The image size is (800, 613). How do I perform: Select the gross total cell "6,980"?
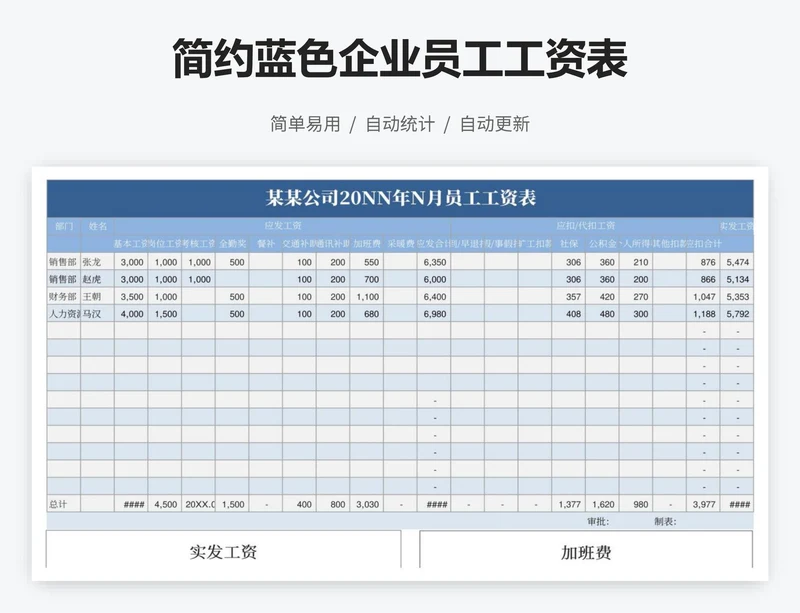pos(434,314)
